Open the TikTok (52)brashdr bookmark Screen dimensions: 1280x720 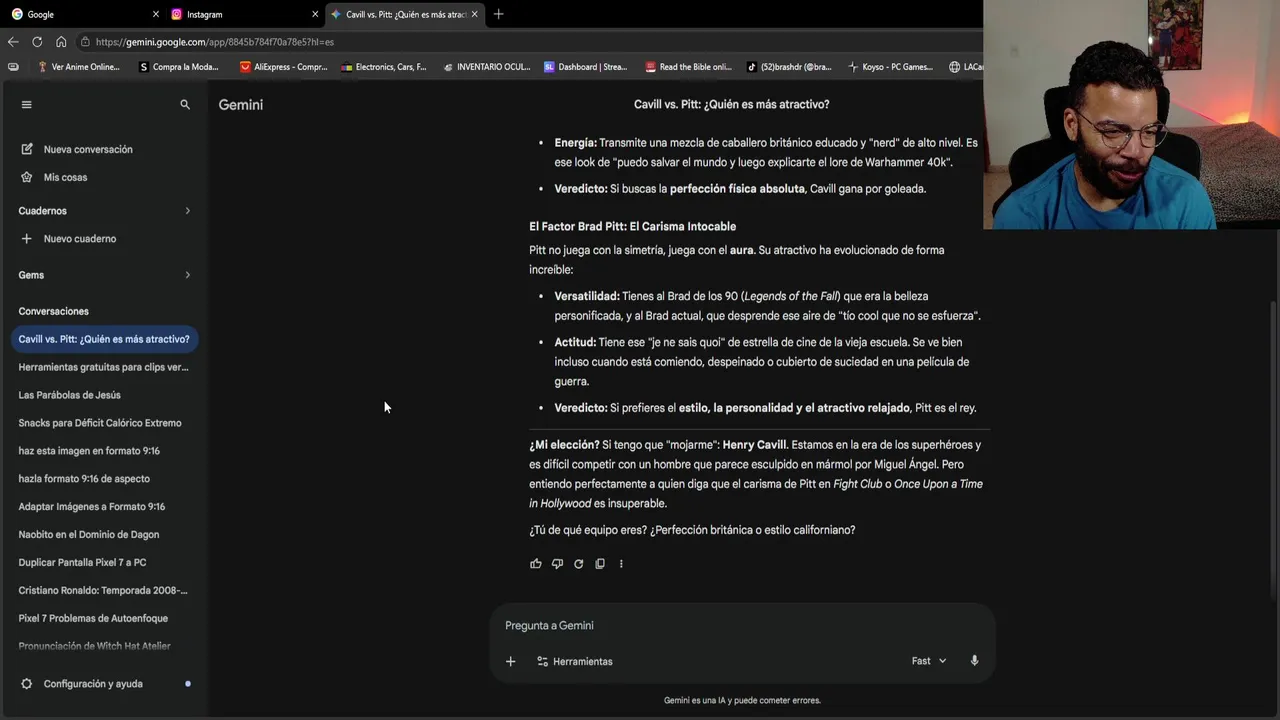[x=790, y=67]
